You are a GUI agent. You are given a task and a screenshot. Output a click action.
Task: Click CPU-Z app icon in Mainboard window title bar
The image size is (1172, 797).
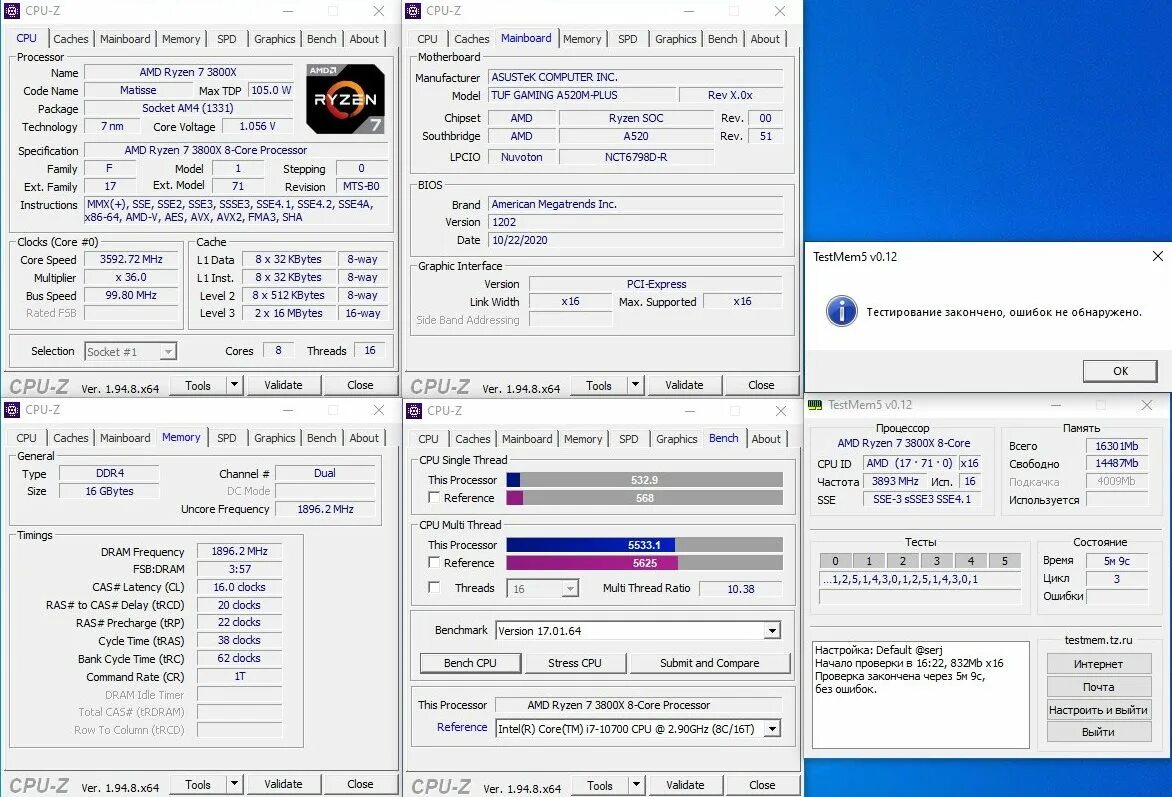[x=413, y=10]
